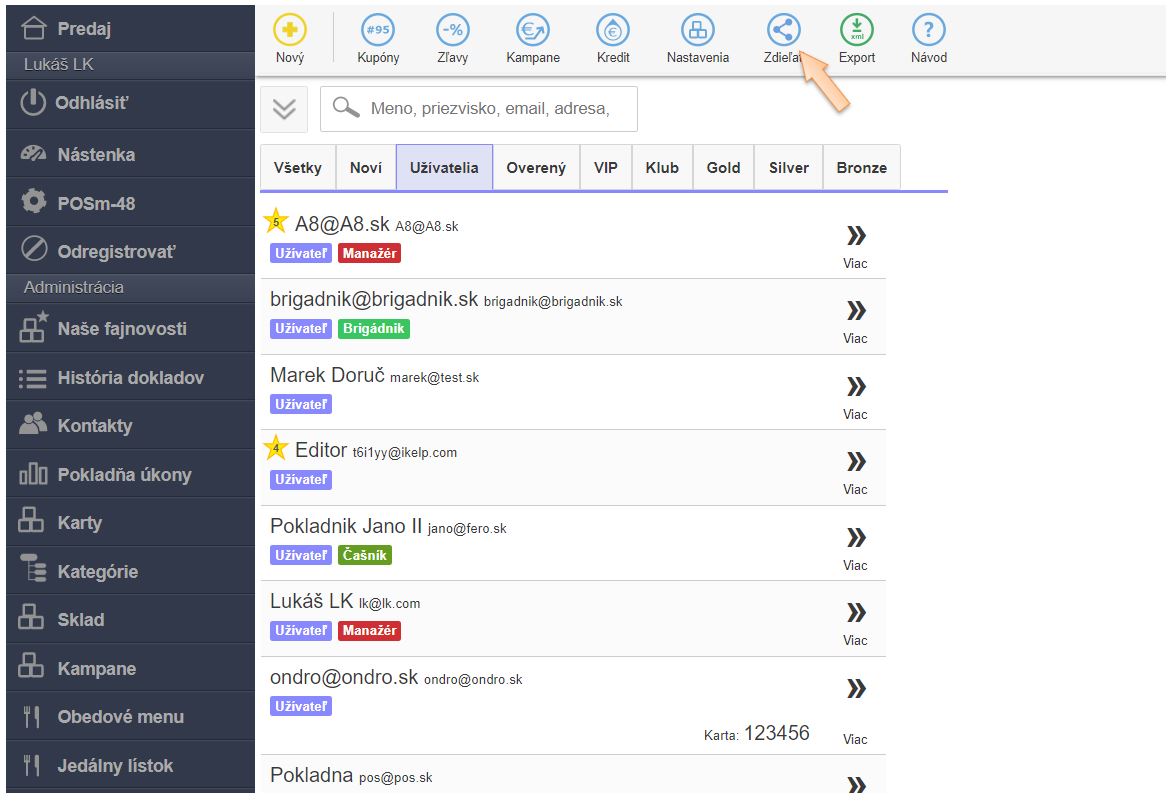
Task: Open the Nastavenia settings icon
Action: coord(698,30)
